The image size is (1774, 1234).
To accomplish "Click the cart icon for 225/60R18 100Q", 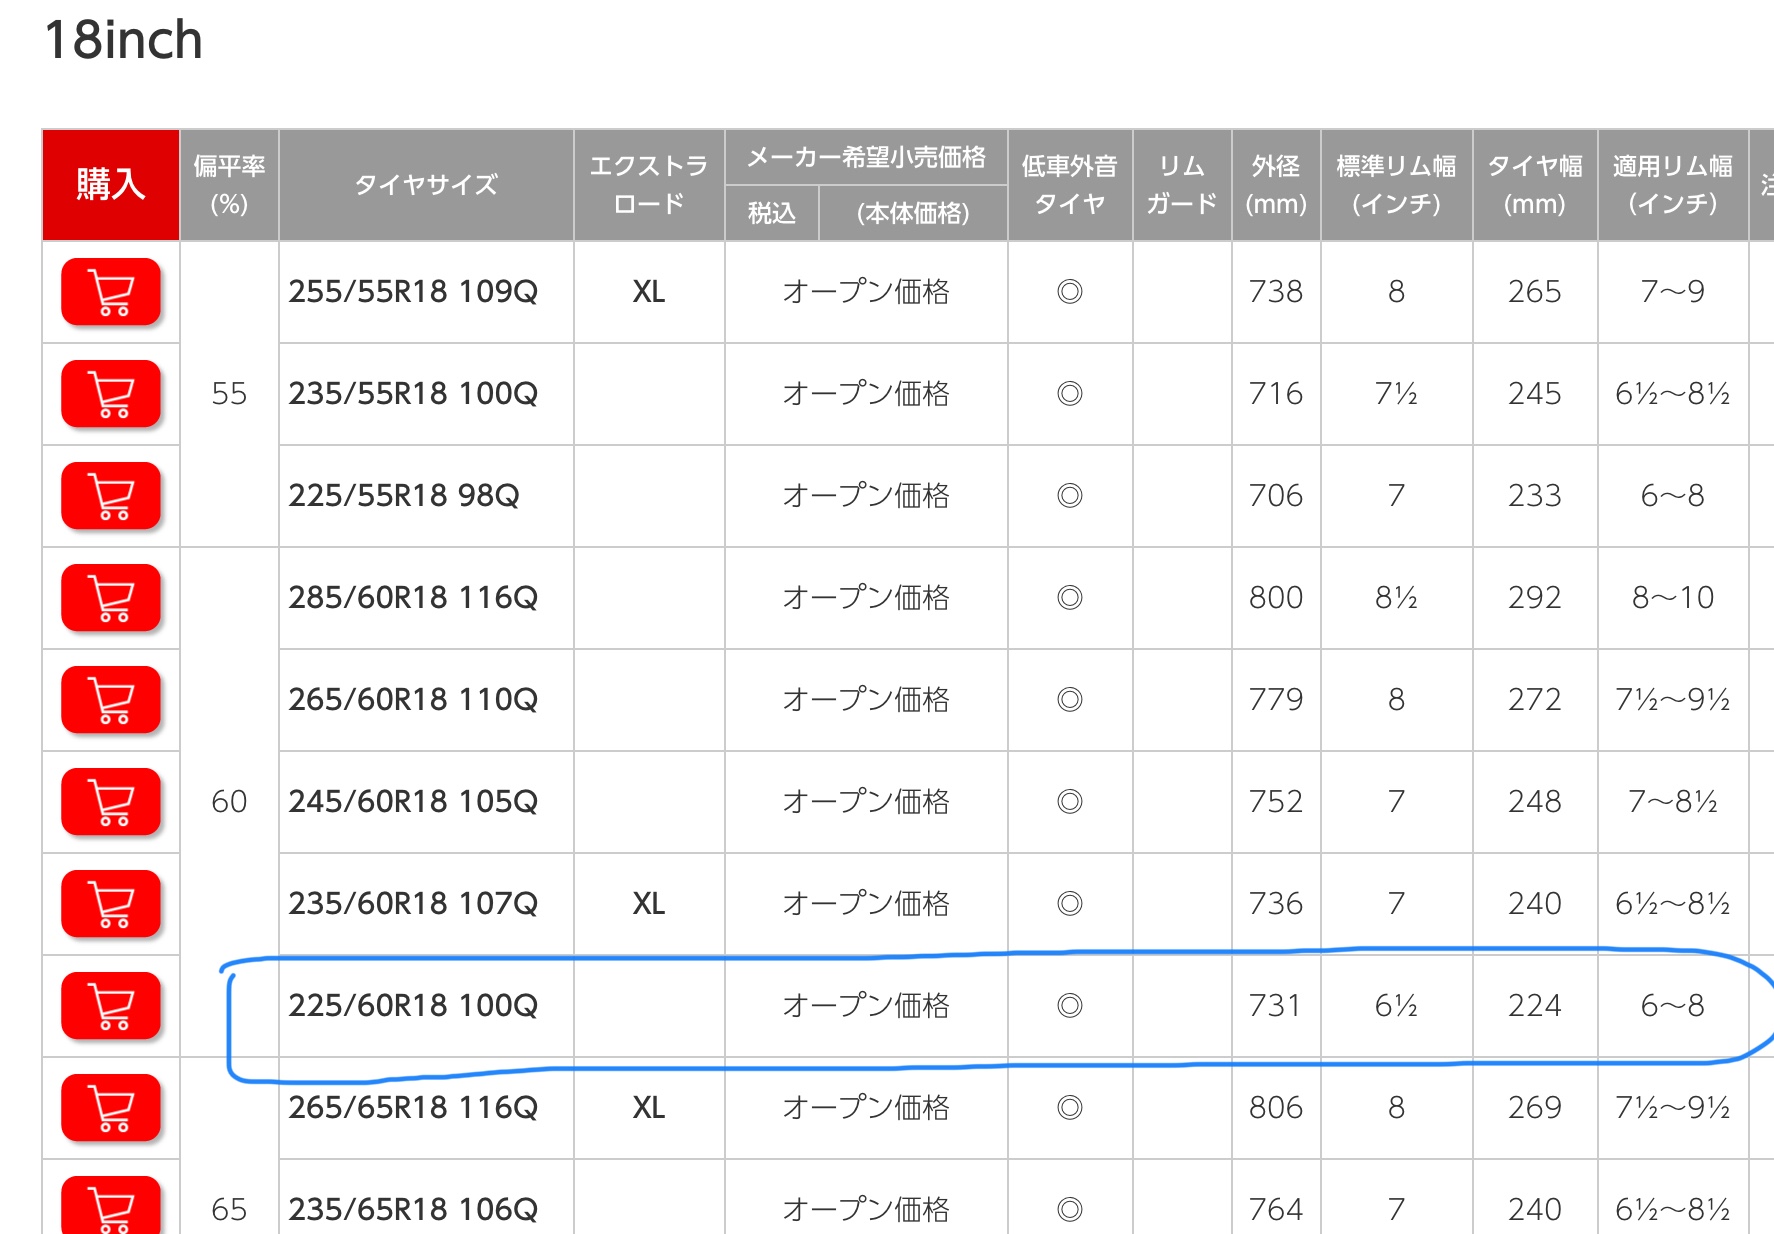I will (111, 1006).
